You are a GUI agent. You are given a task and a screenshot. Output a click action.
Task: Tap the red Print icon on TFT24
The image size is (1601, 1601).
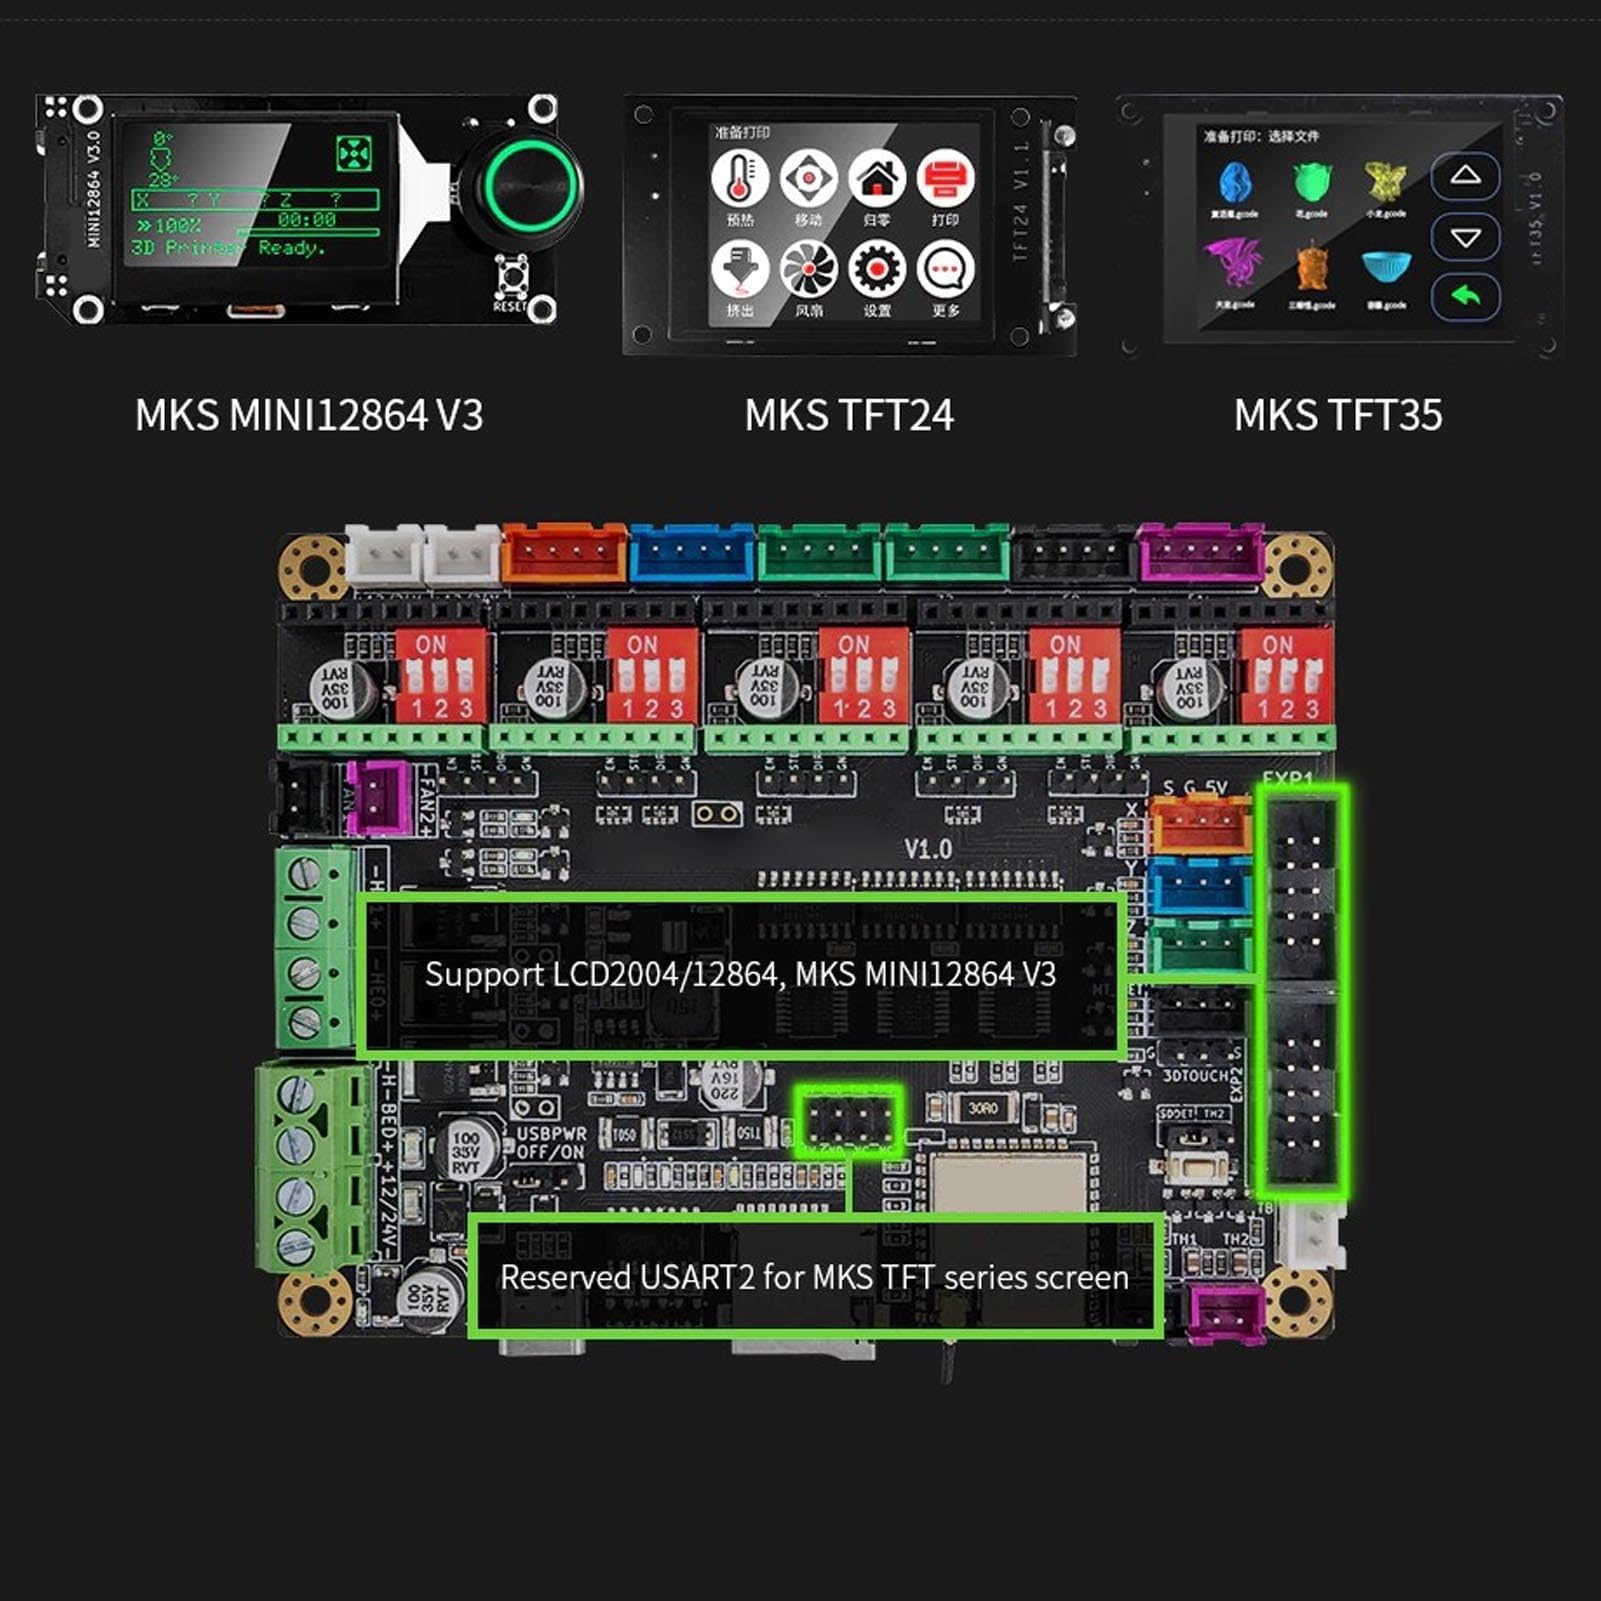tap(945, 179)
